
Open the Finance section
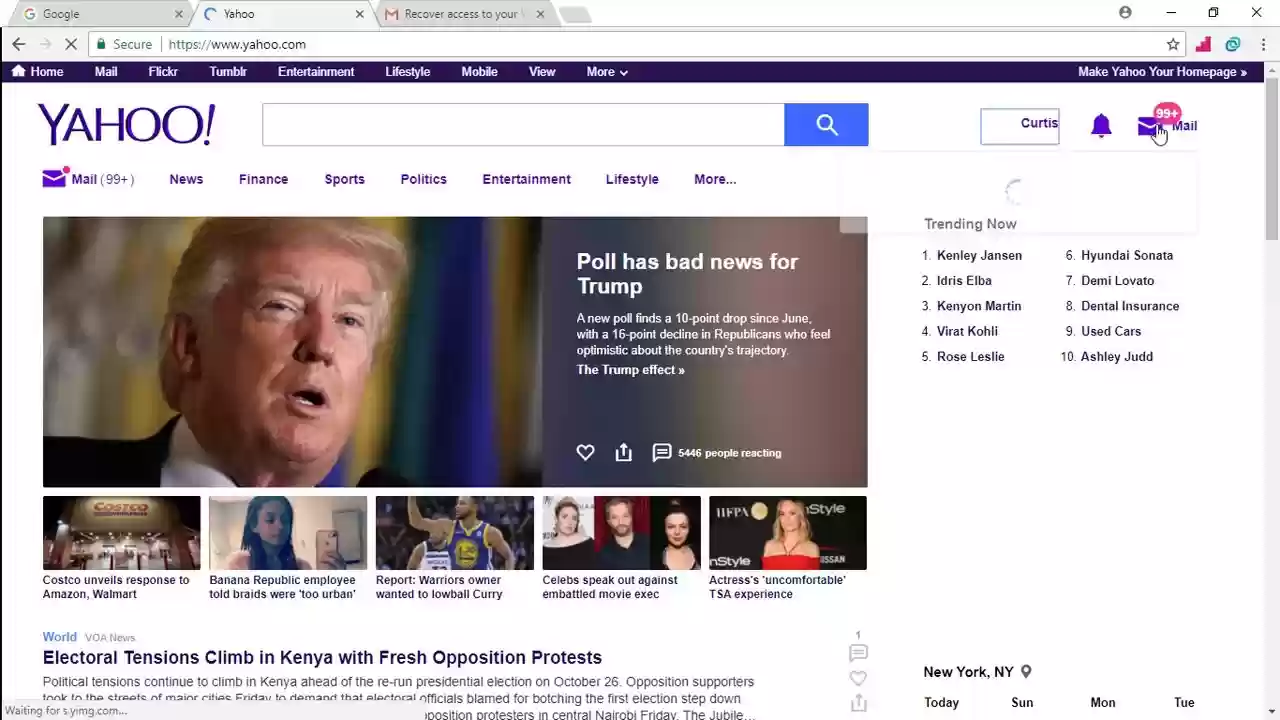pos(263,179)
